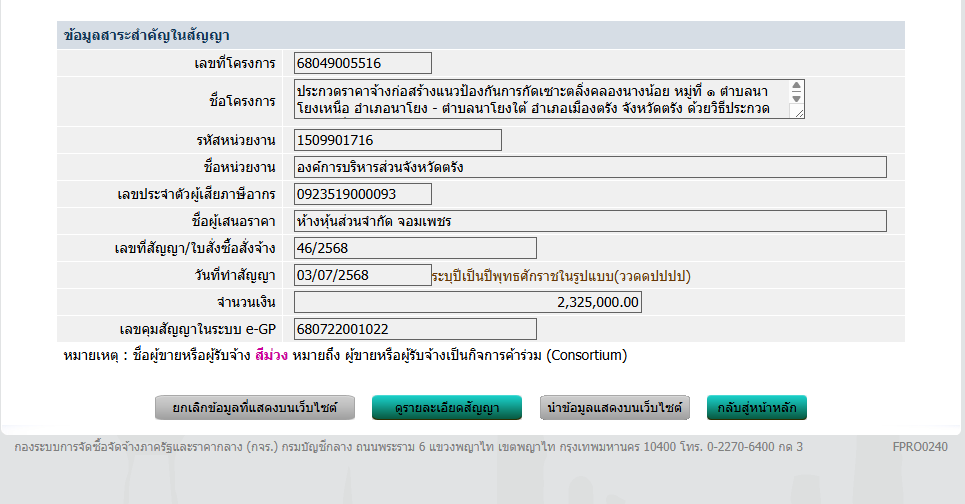The image size is (965, 504).
Task: Click the label ชื่อโครงการ
Action: (x=242, y=101)
